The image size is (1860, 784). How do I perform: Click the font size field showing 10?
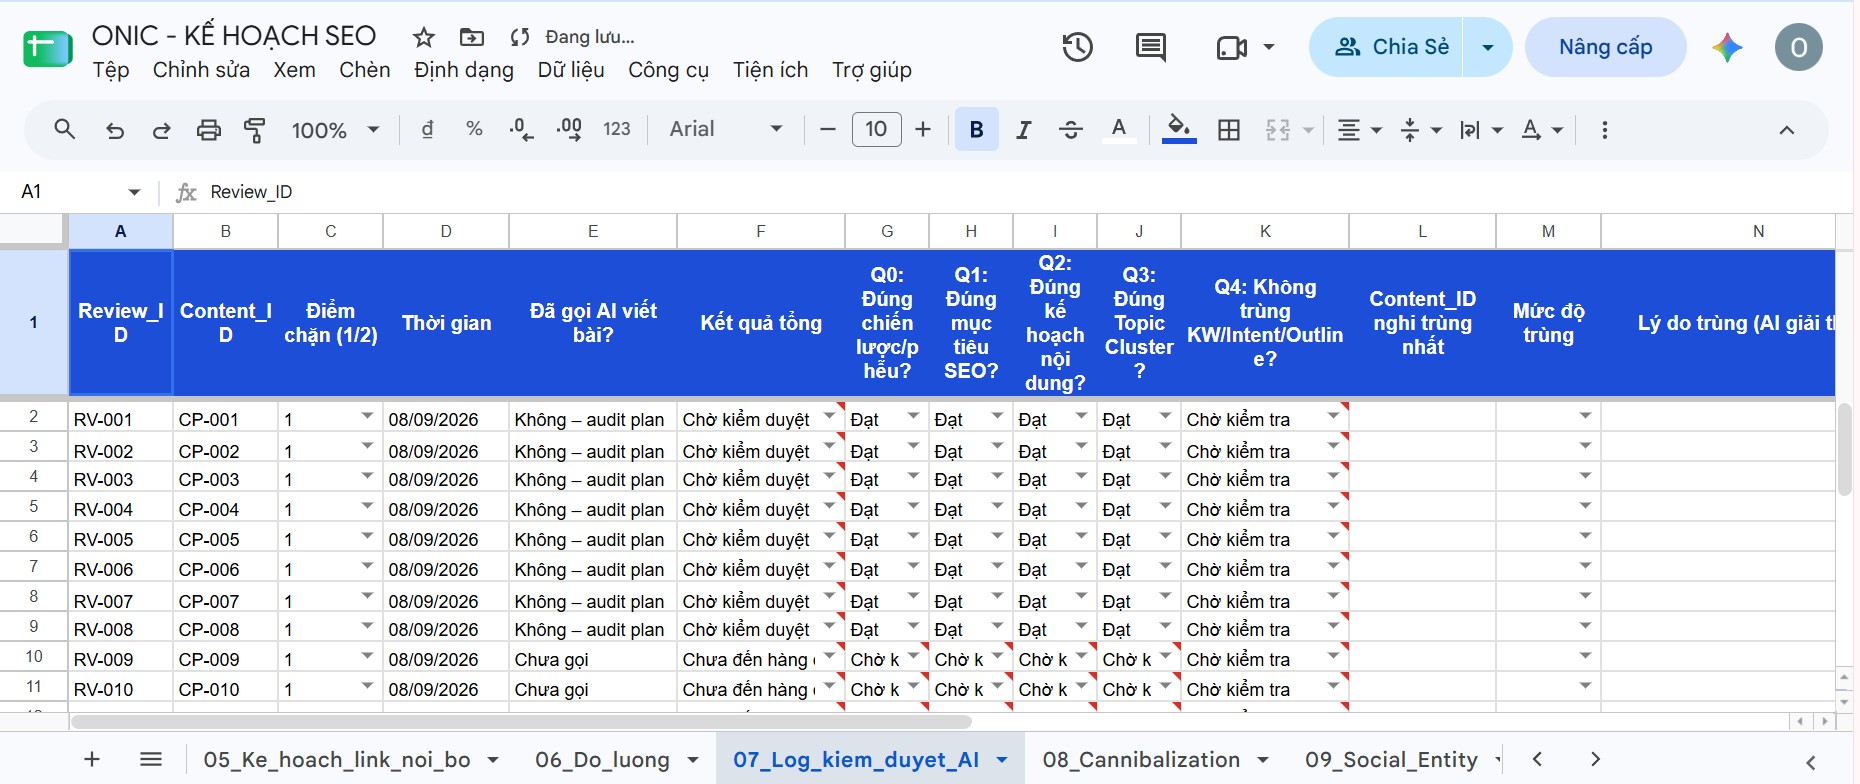(x=876, y=129)
